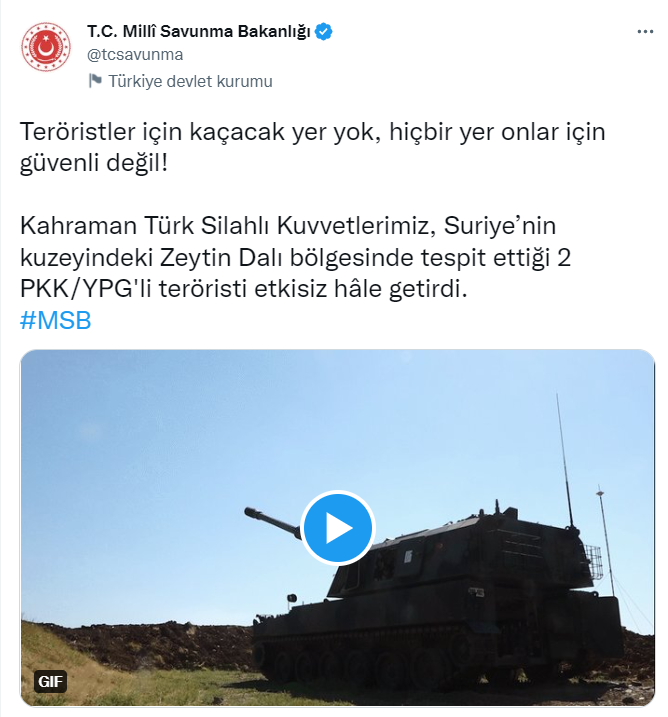Viewport: 668px width, 717px height.
Task: Click the blue verified checkmark badge
Action: pyautogui.click(x=324, y=32)
